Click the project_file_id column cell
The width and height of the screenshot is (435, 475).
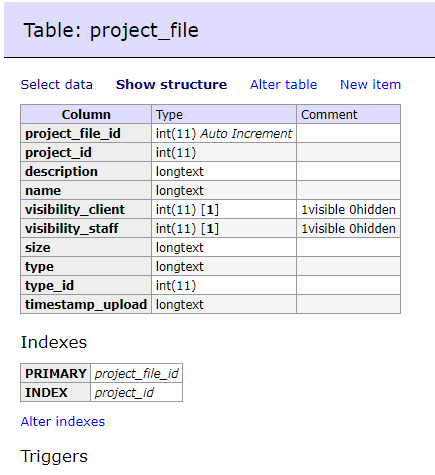(x=86, y=134)
